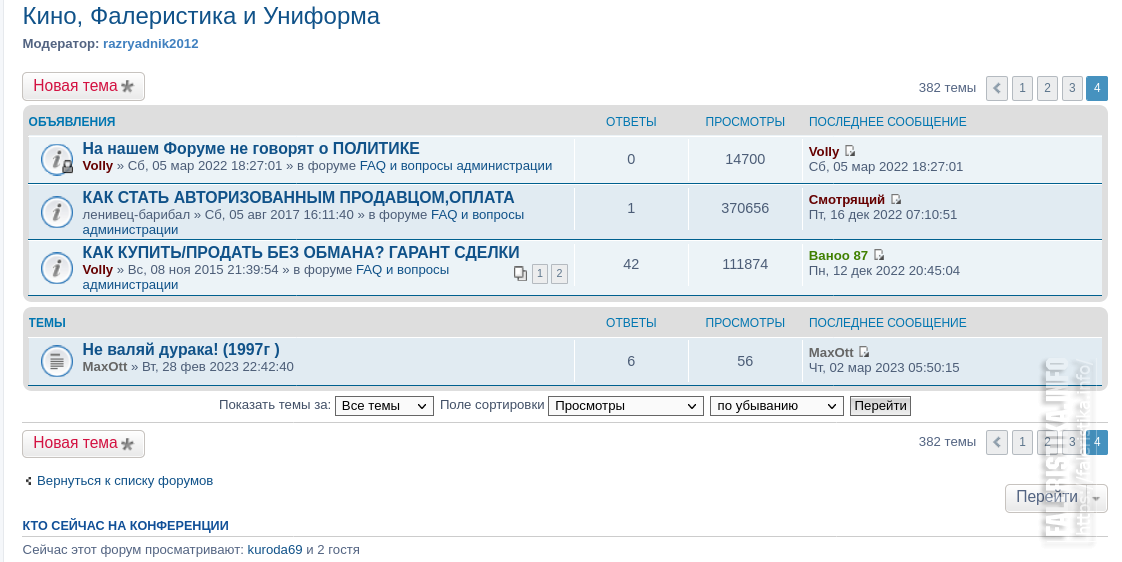Click the top 382 темы count
1122x562 pixels.
point(947,88)
